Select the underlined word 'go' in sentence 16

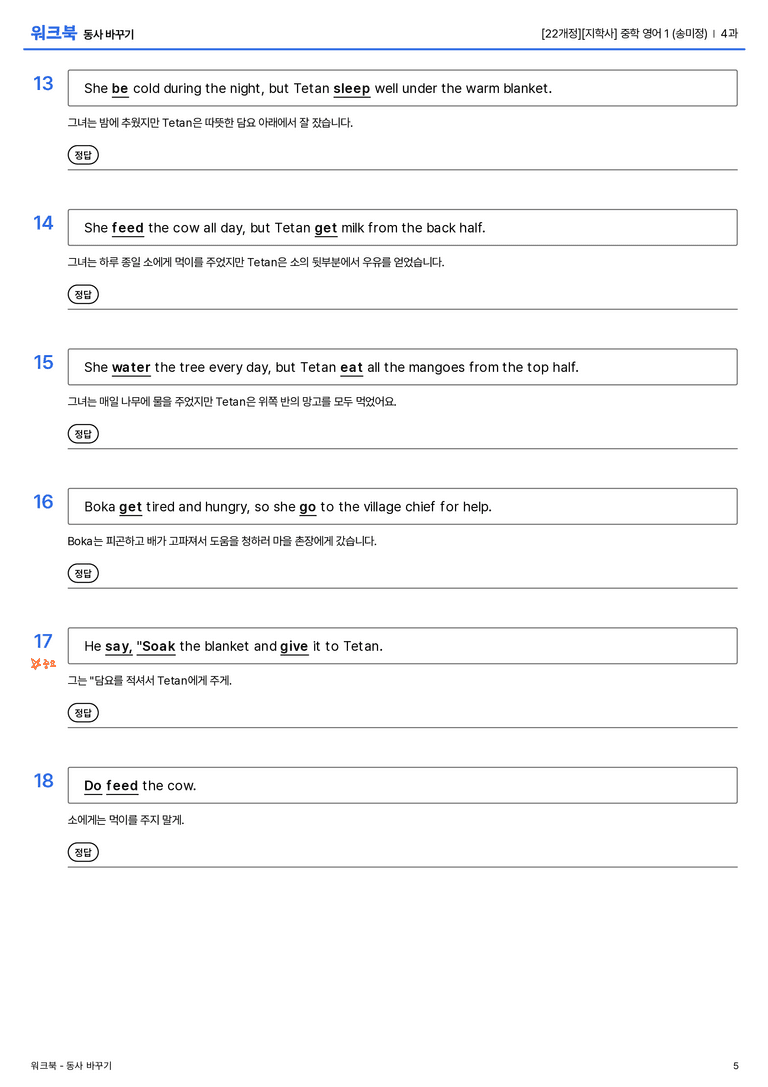click(x=308, y=507)
